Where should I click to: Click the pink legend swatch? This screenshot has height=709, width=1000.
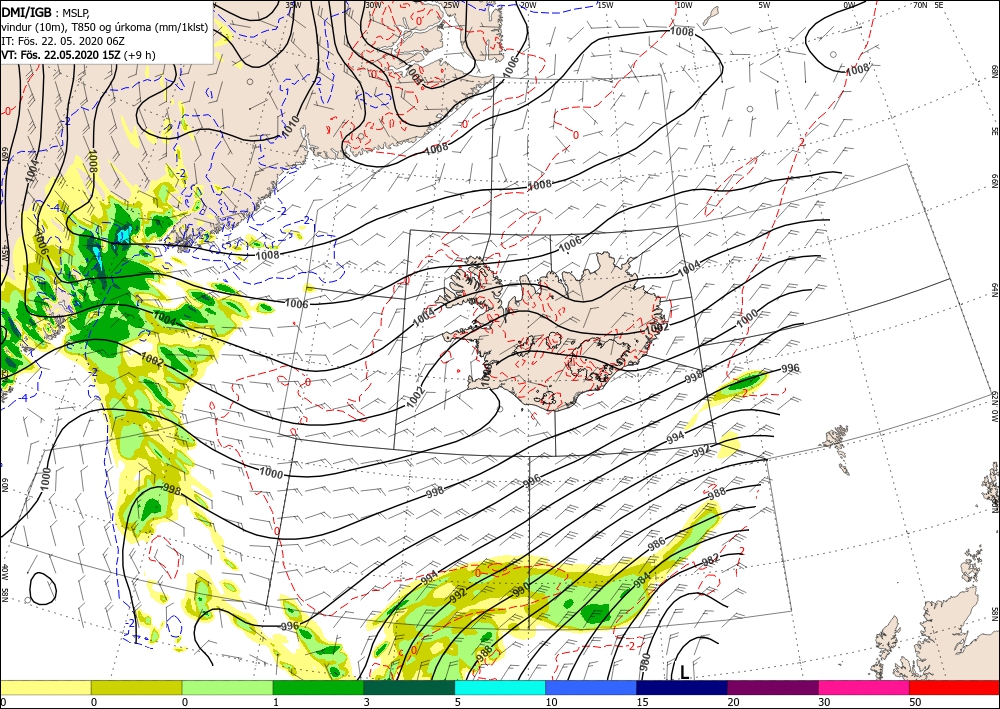864,687
